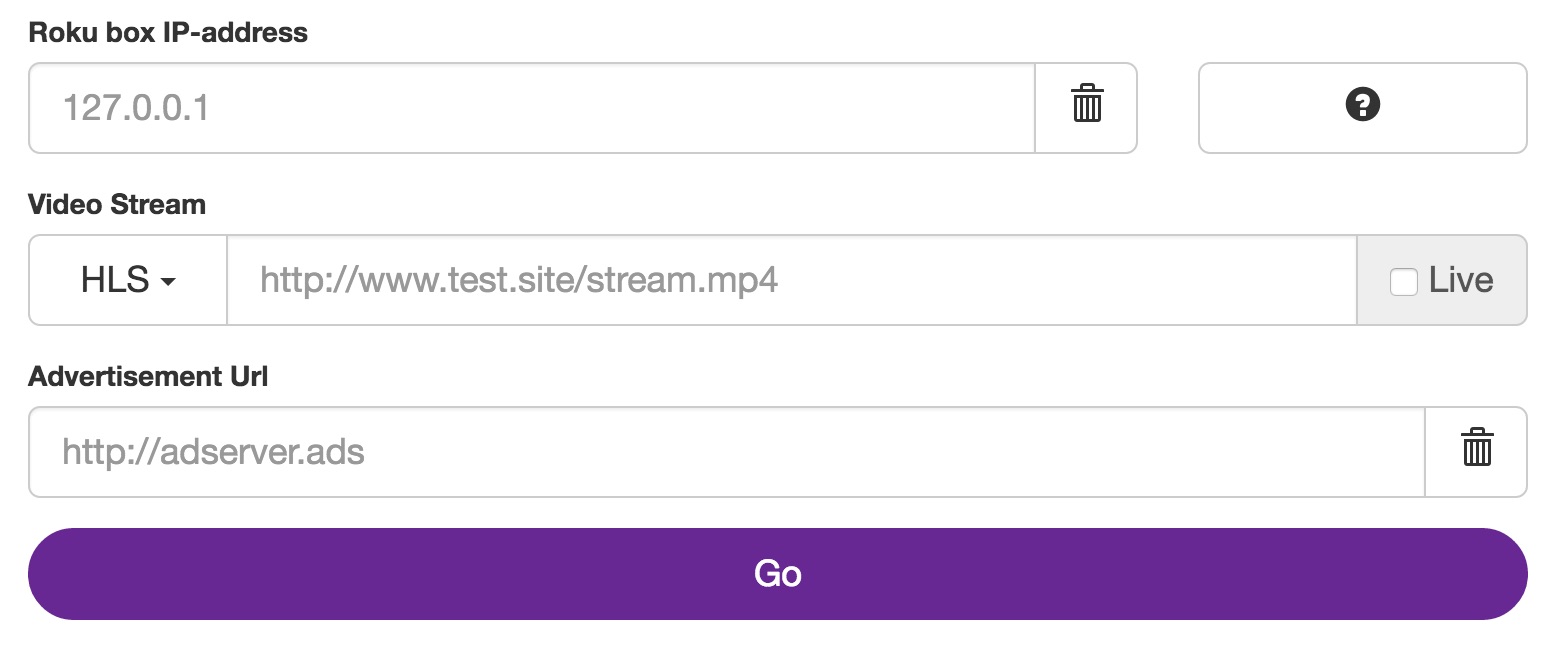Click the Live label text
1556x656 pixels.
click(x=1461, y=280)
